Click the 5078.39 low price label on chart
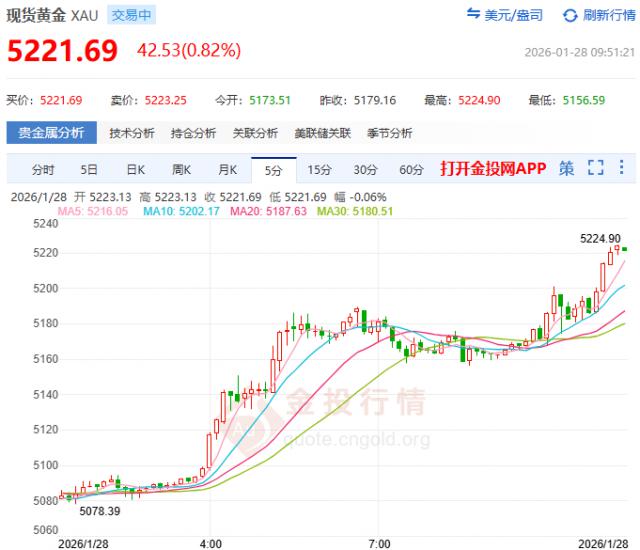The height and width of the screenshot is (550, 640). click(100, 511)
